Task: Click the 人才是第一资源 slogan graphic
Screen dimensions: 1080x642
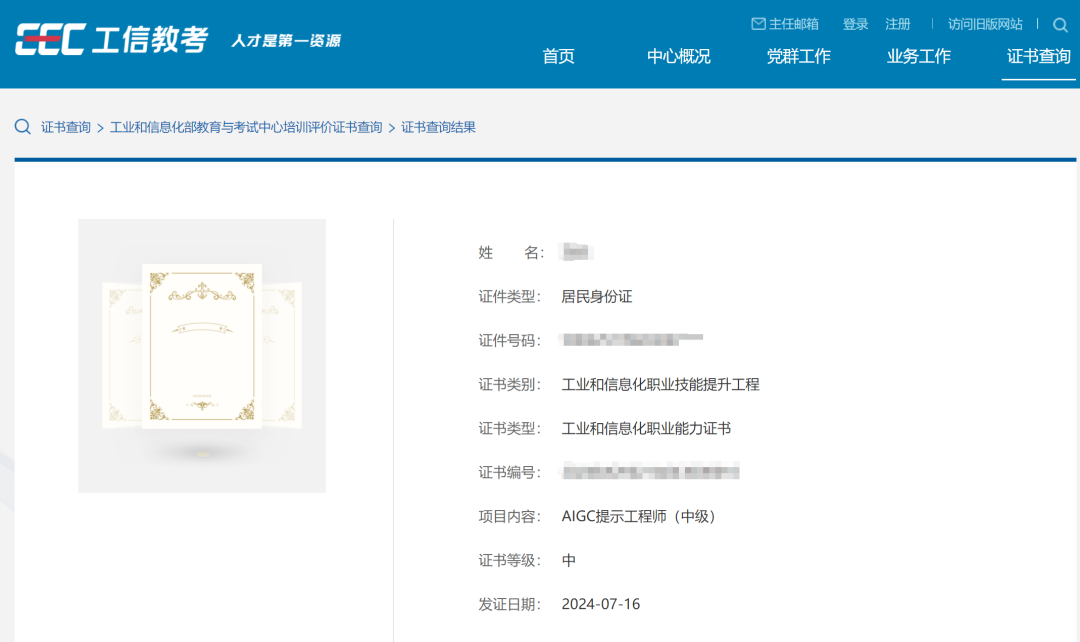Action: (285, 41)
